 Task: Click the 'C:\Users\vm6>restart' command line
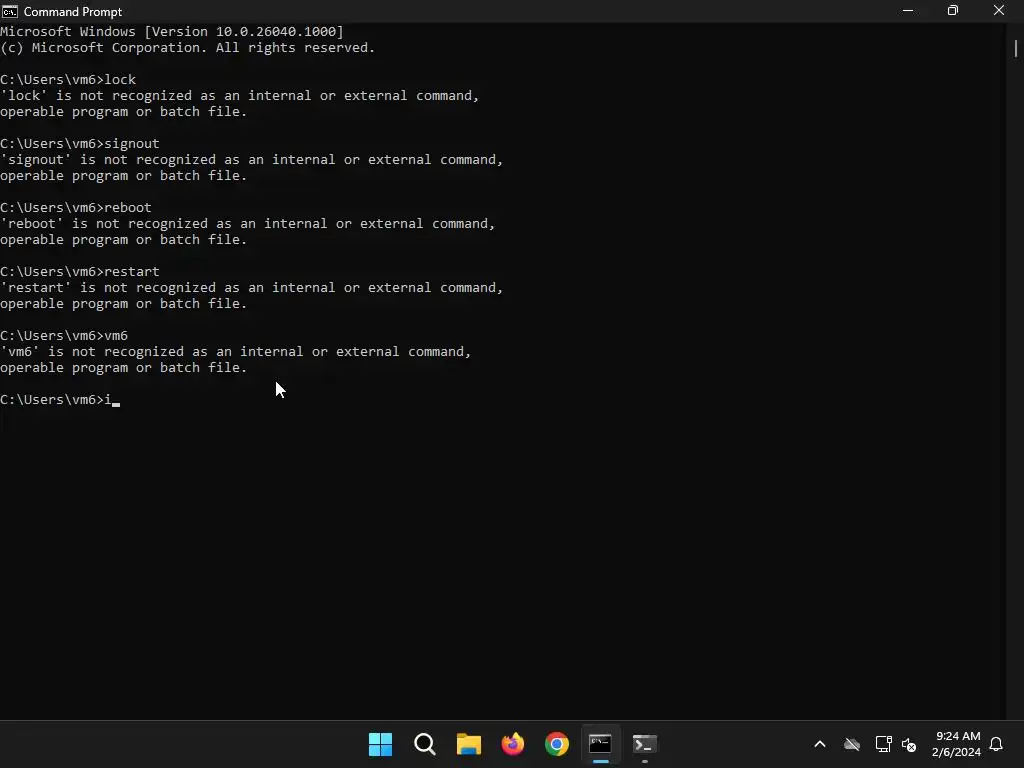[80, 272]
